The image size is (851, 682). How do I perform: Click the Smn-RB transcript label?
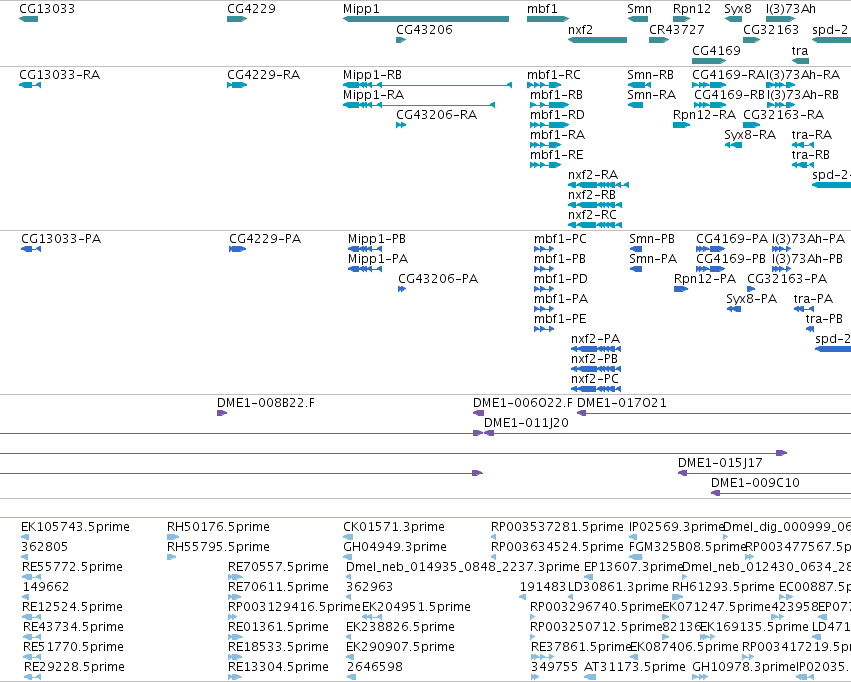[650, 75]
